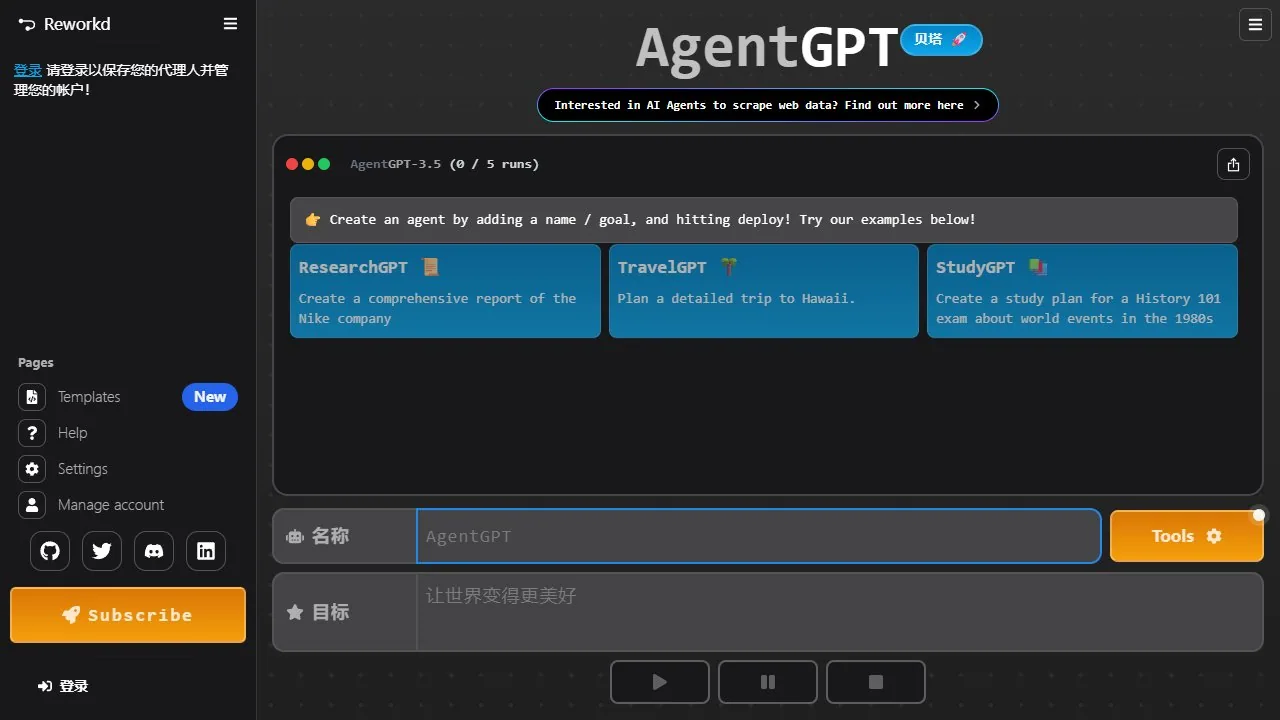Click the 'Create an agent' instruction message
Image resolution: width=1280 pixels, height=720 pixels.
764,220
